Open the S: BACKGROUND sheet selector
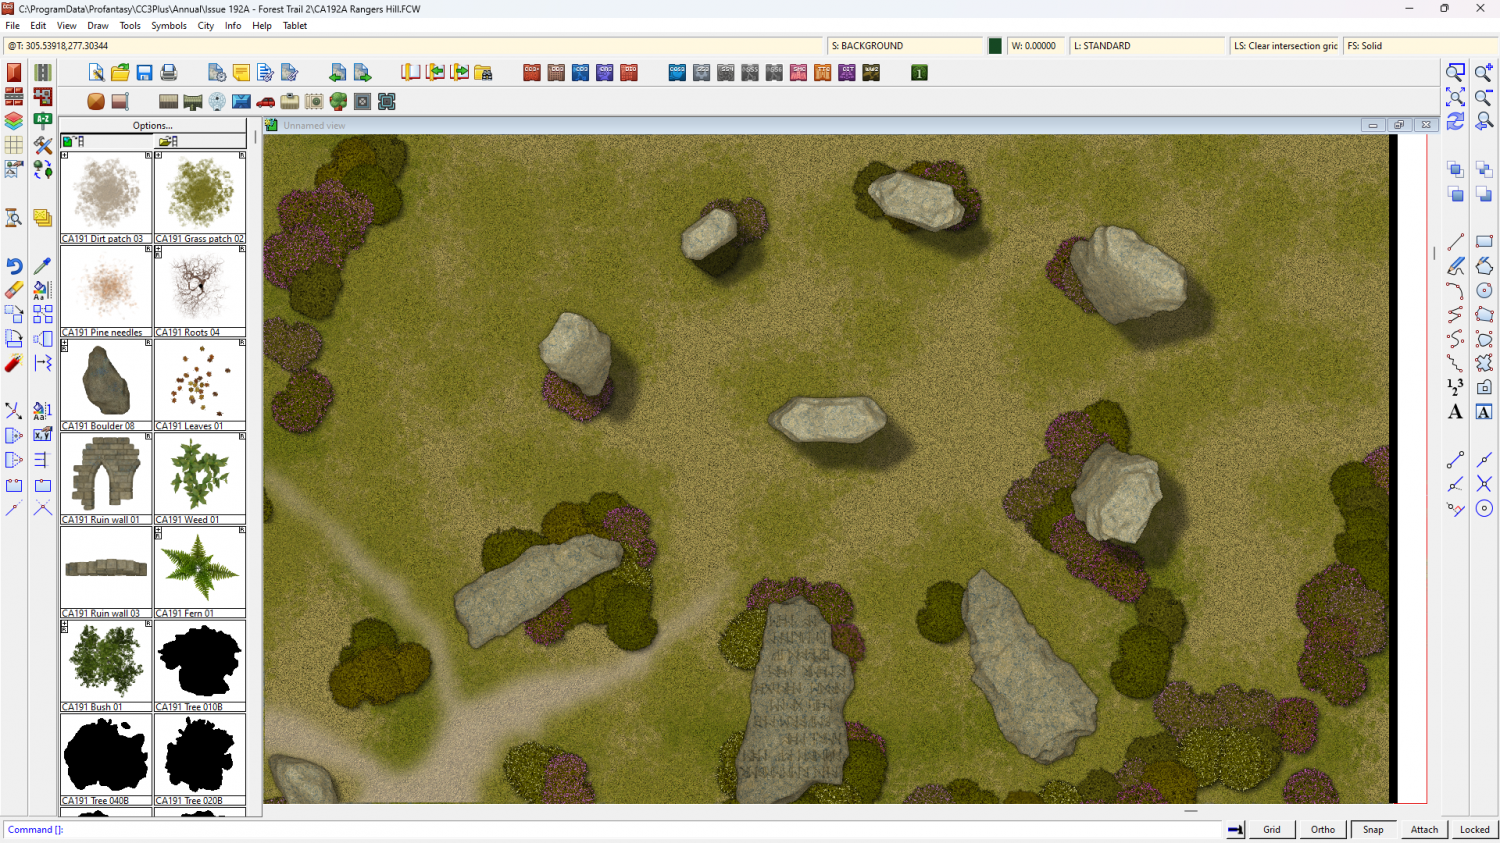Screen dimensions: 1500x843 click(906, 46)
